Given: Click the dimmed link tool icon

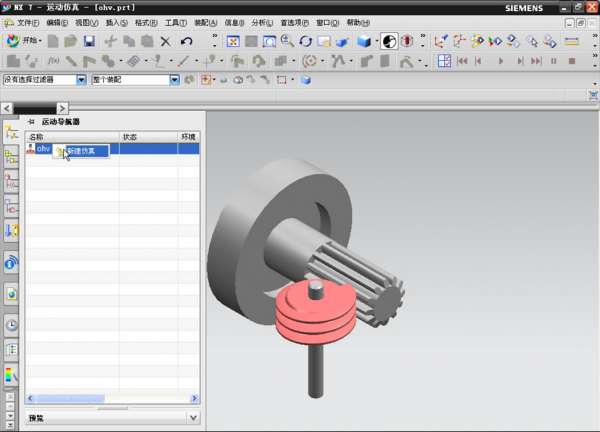Looking at the screenshot, I should click(70, 61).
